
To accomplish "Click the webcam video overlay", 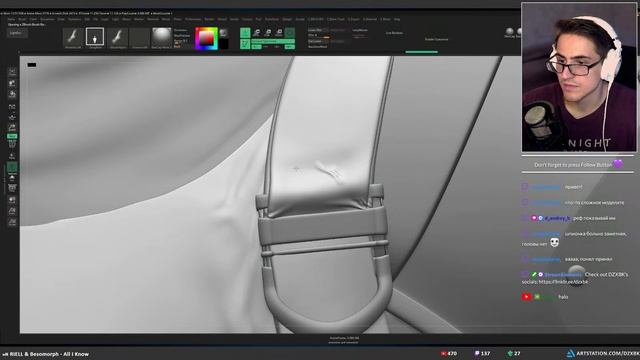I will coord(578,78).
